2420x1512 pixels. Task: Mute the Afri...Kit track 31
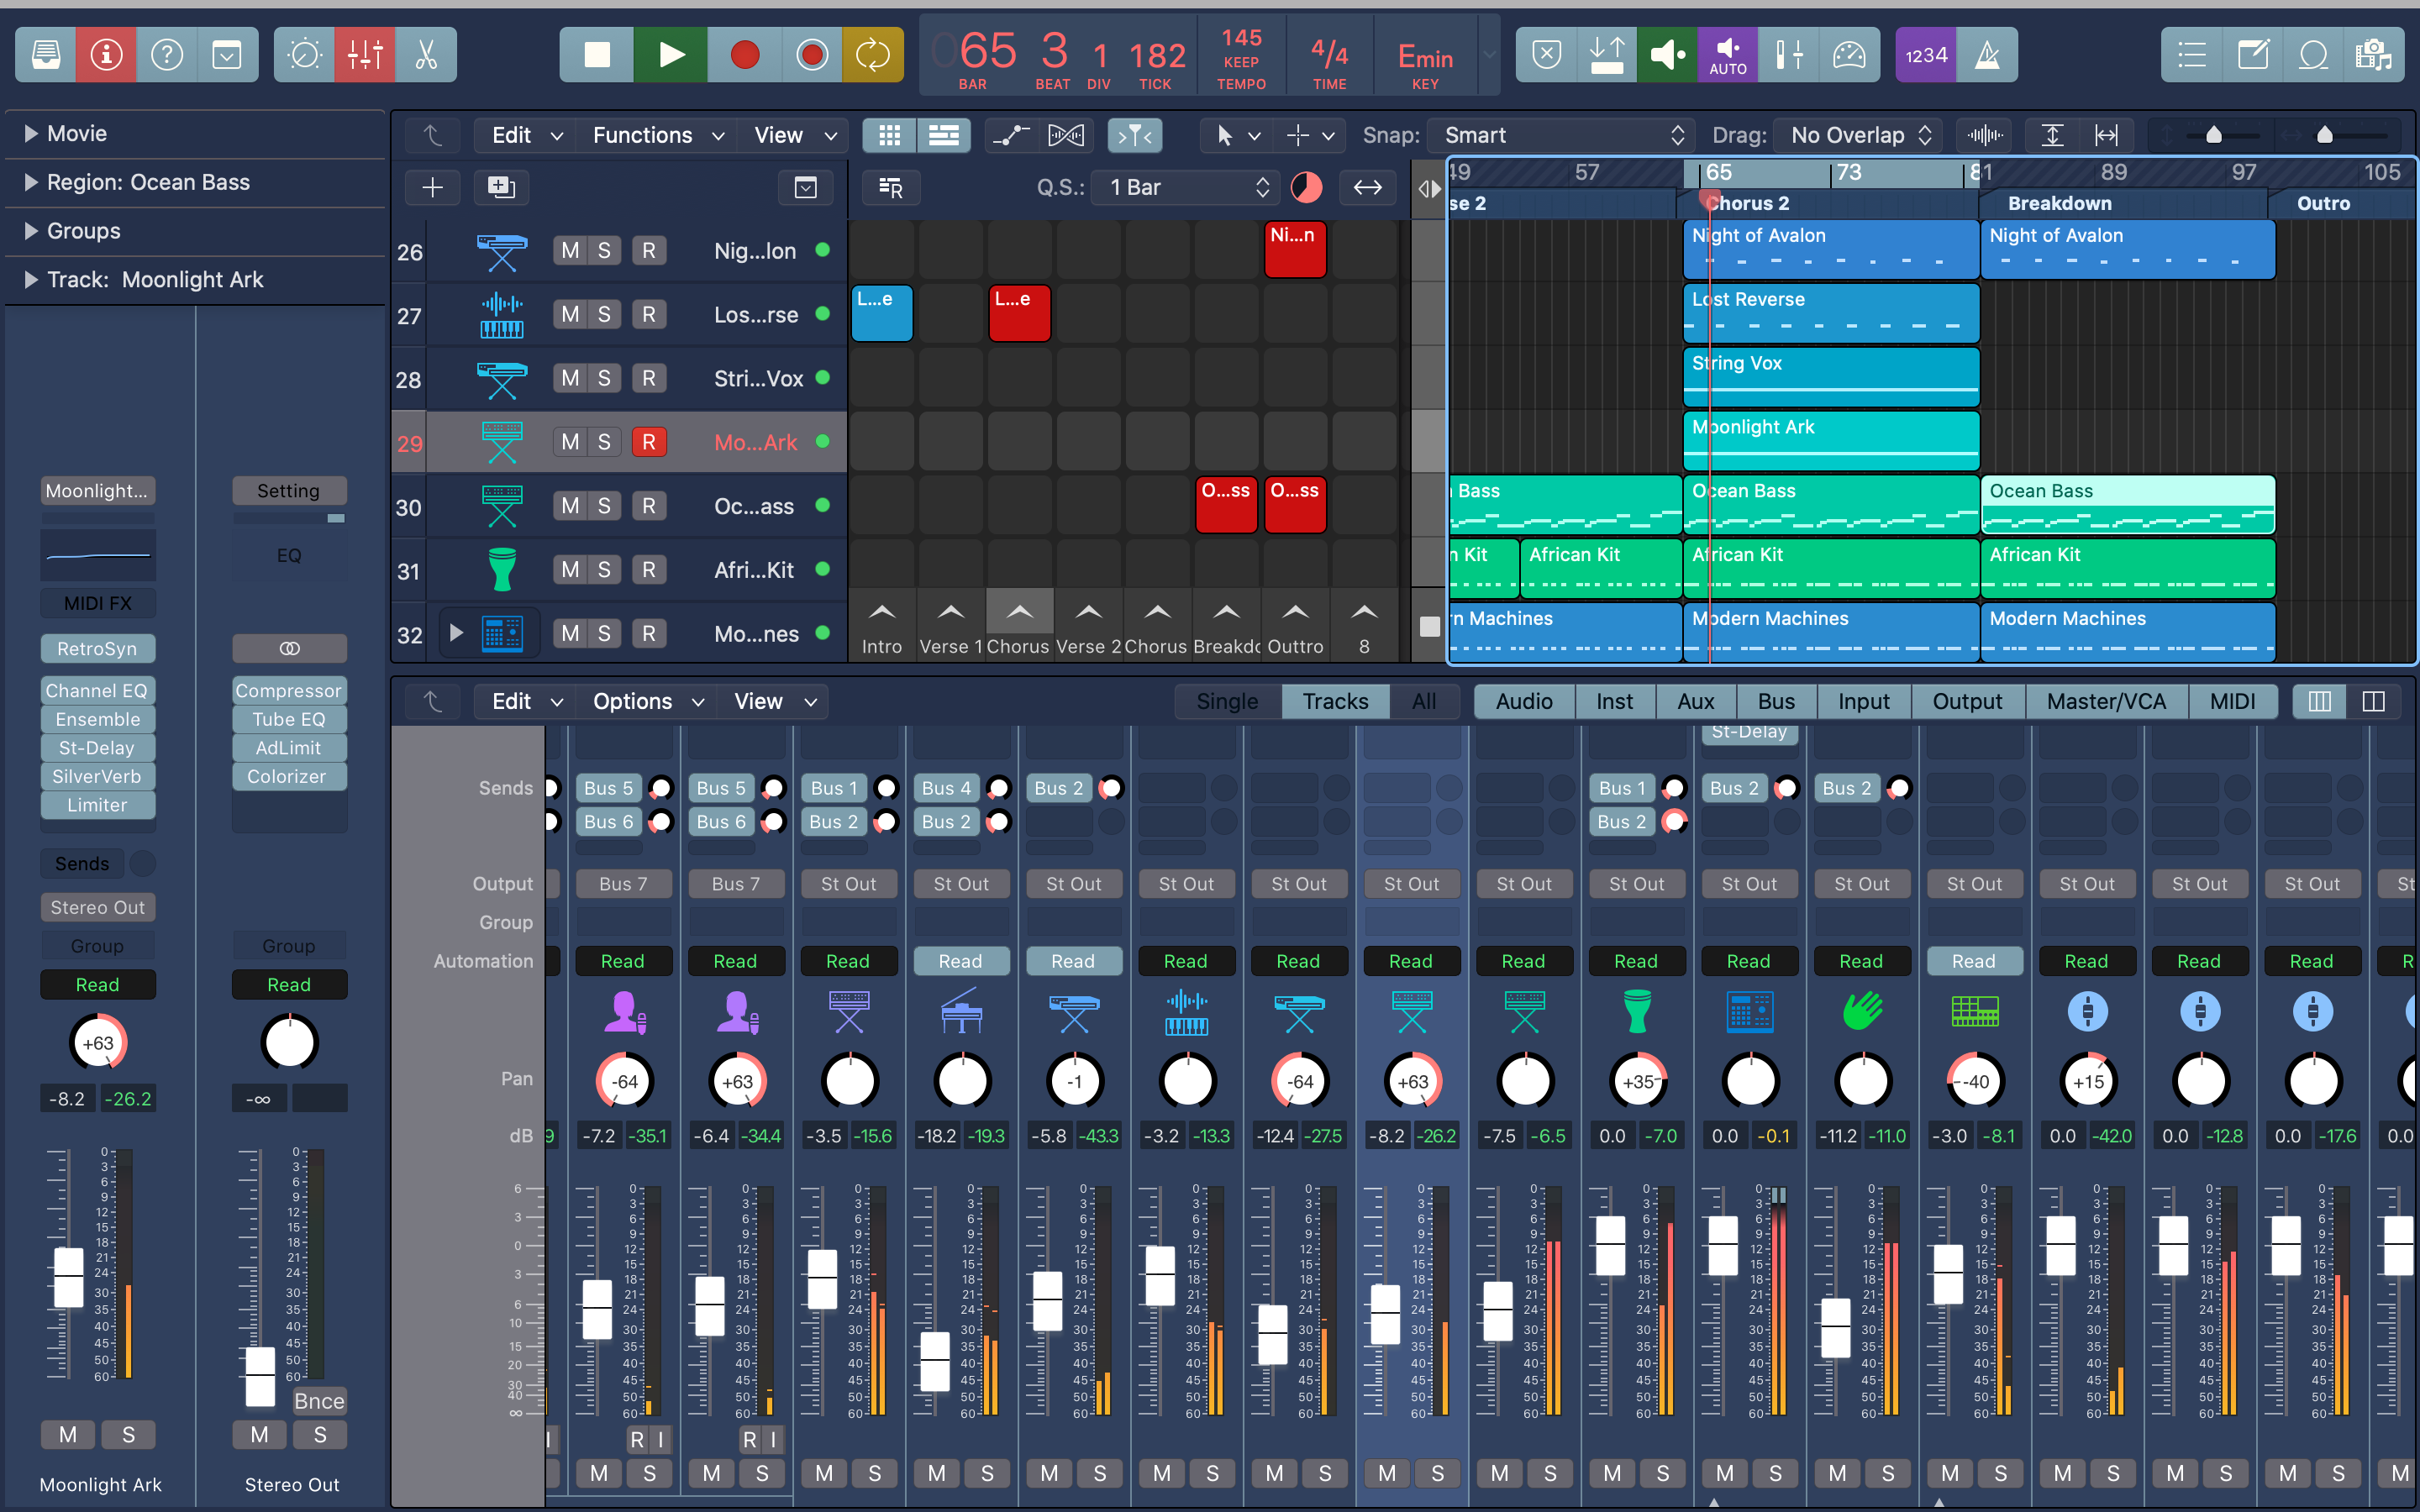pos(570,570)
